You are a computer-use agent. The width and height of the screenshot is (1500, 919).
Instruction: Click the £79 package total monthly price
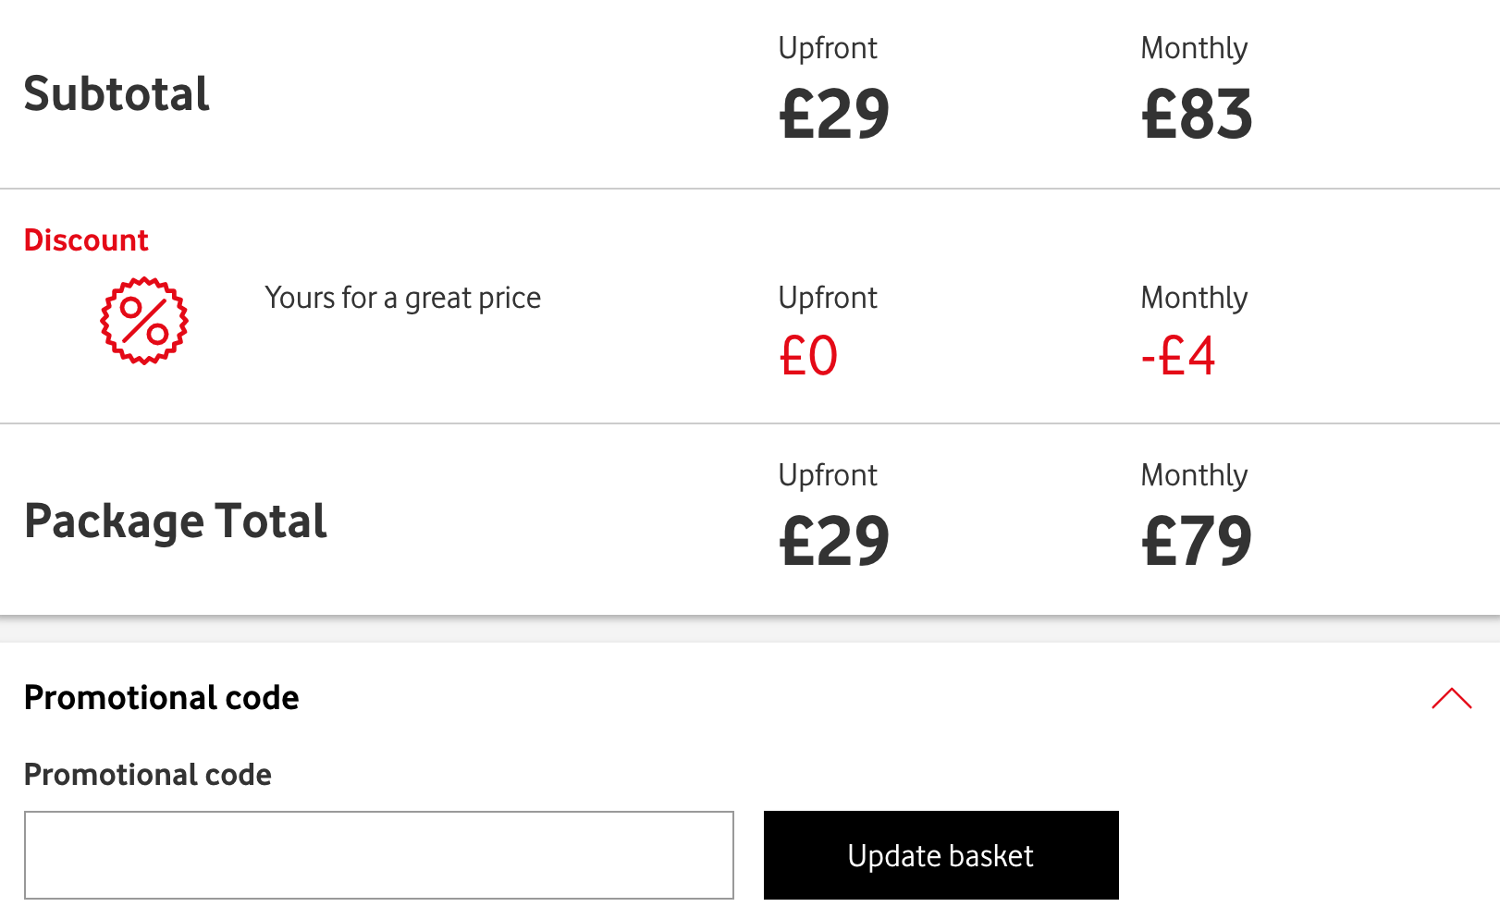1196,540
